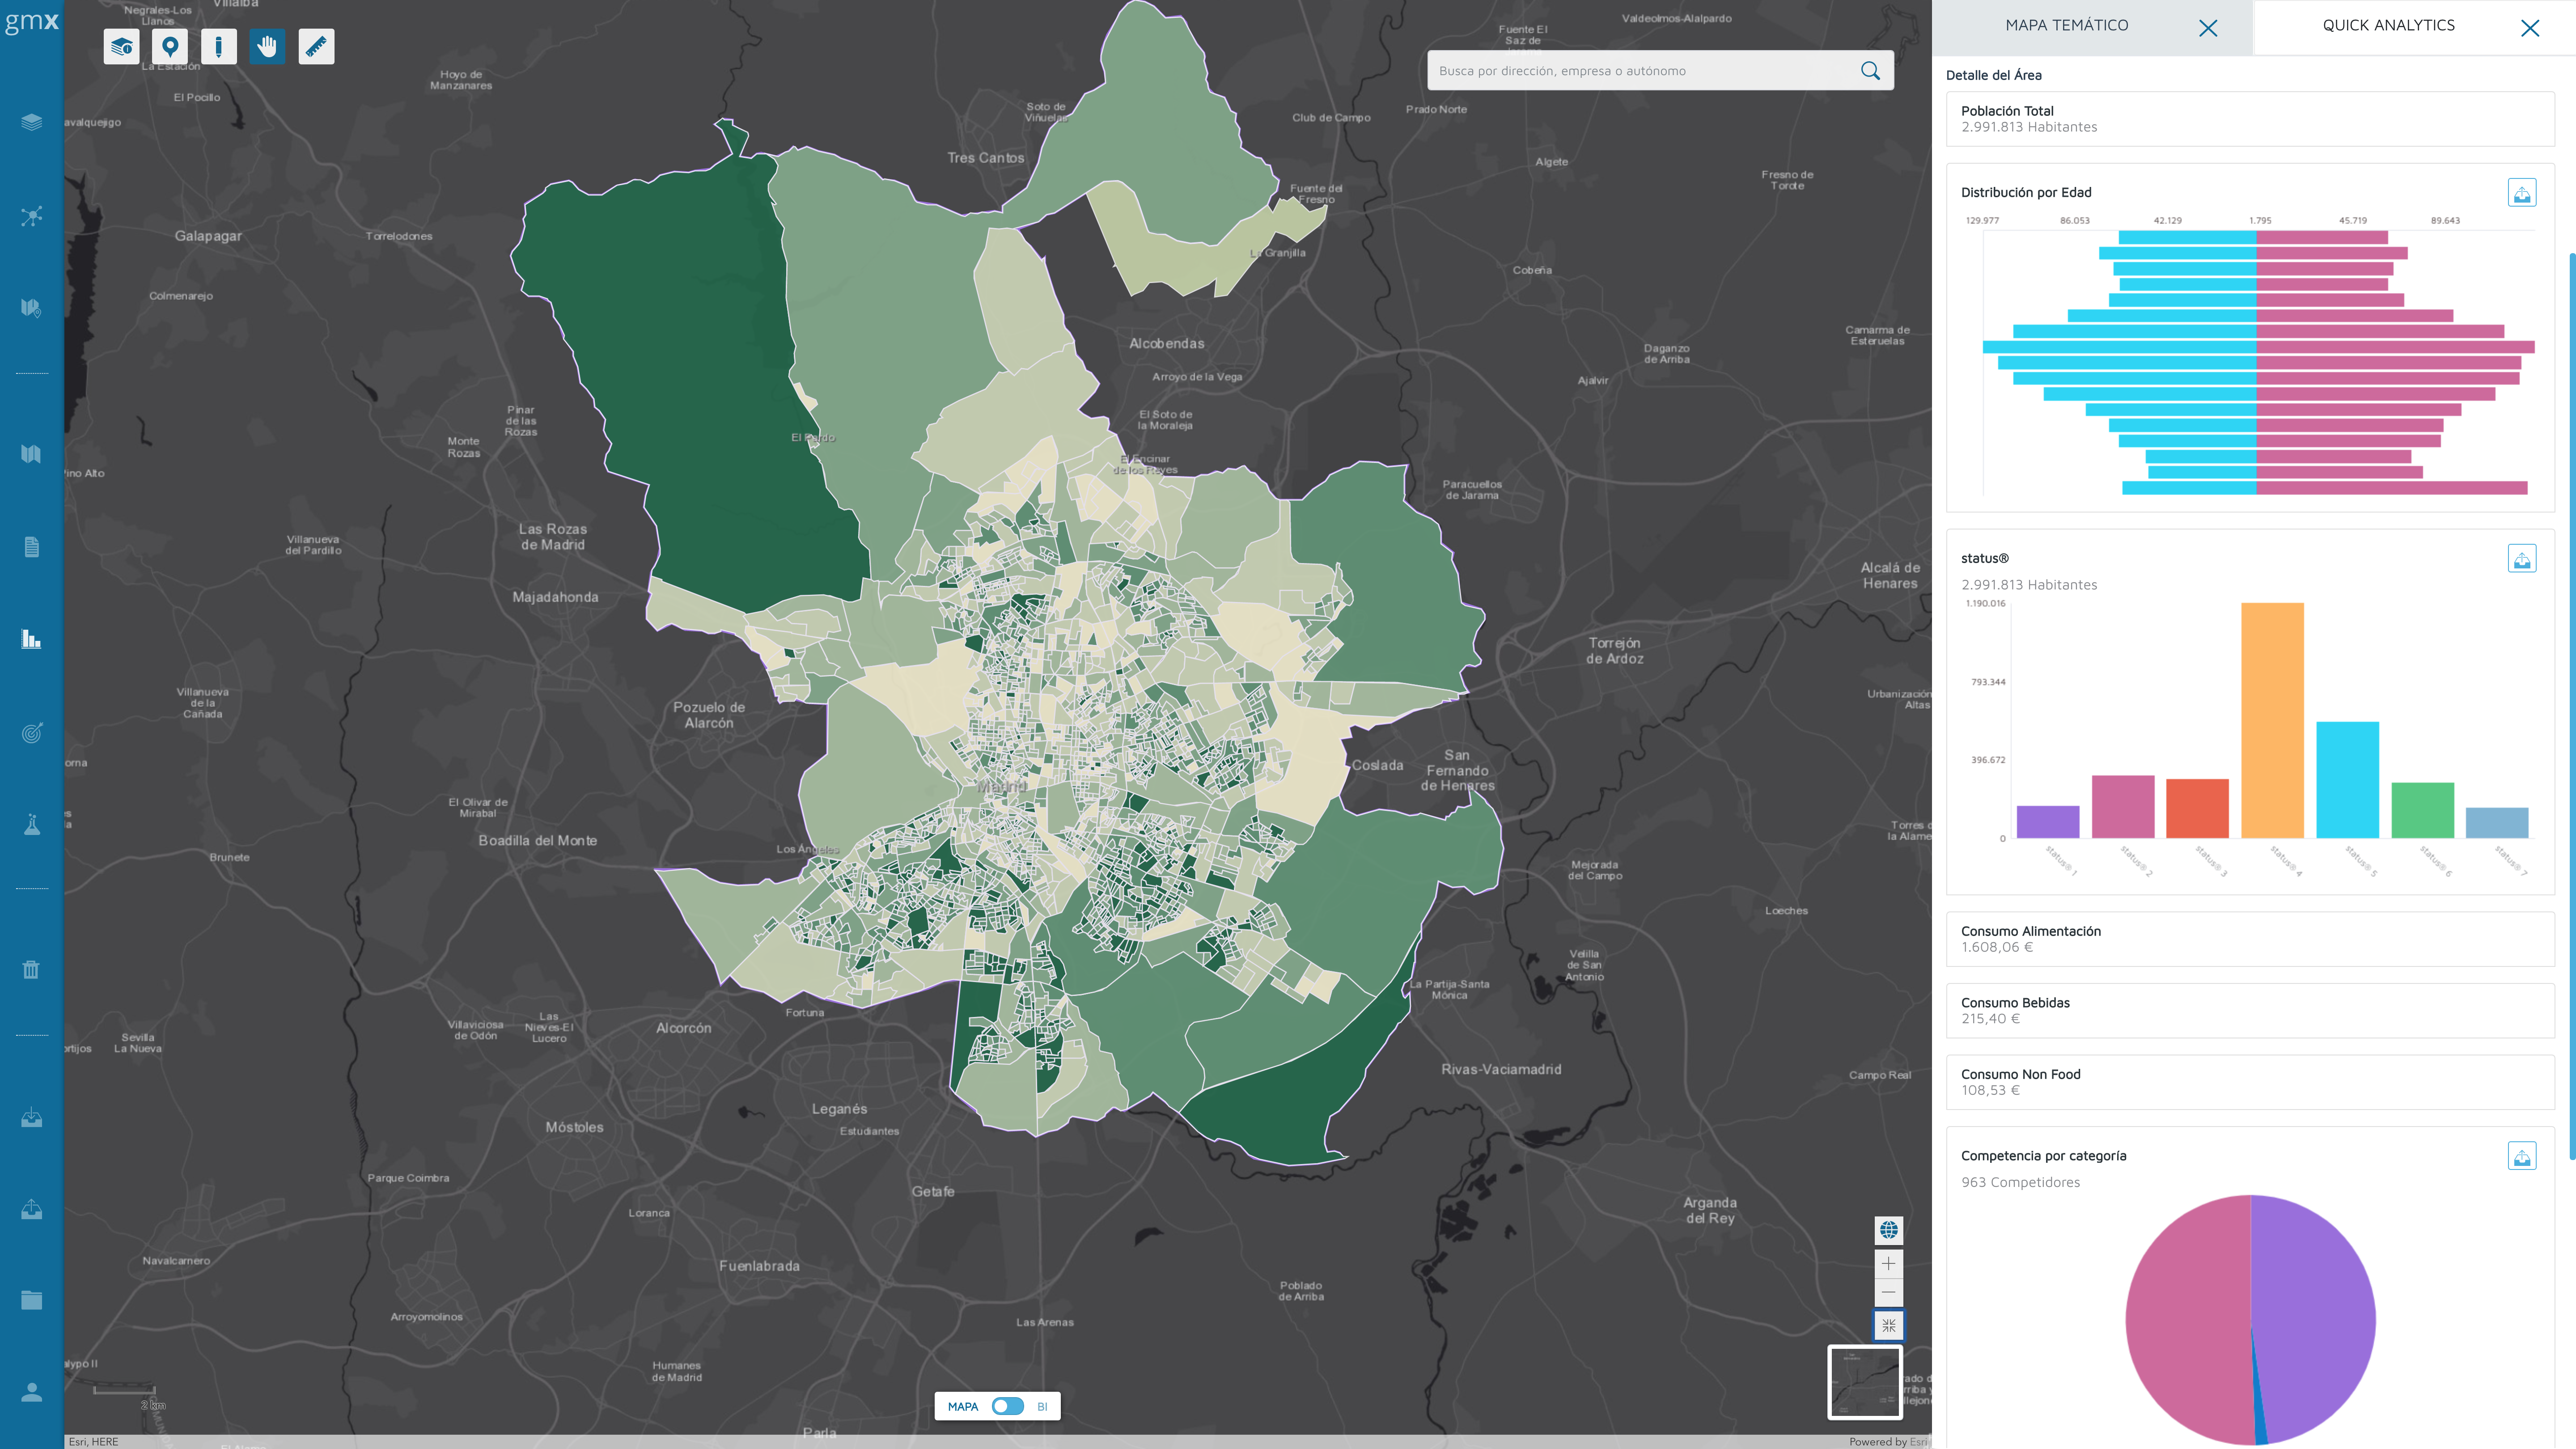Click the orange status 4 bar
2576x1449 pixels.
click(x=2272, y=720)
